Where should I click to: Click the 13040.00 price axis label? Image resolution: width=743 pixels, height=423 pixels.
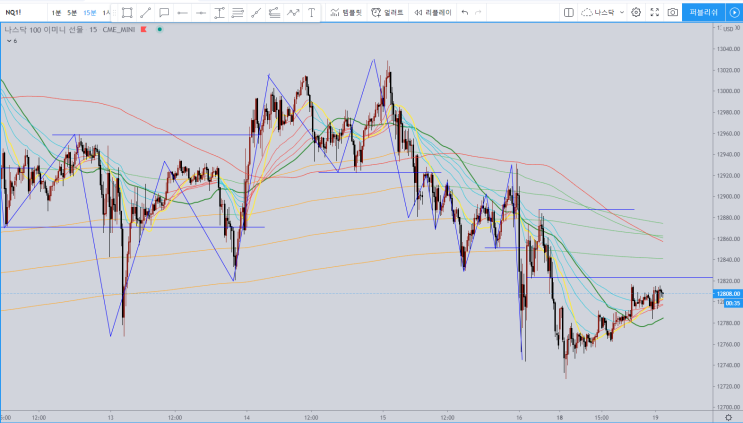(728, 49)
